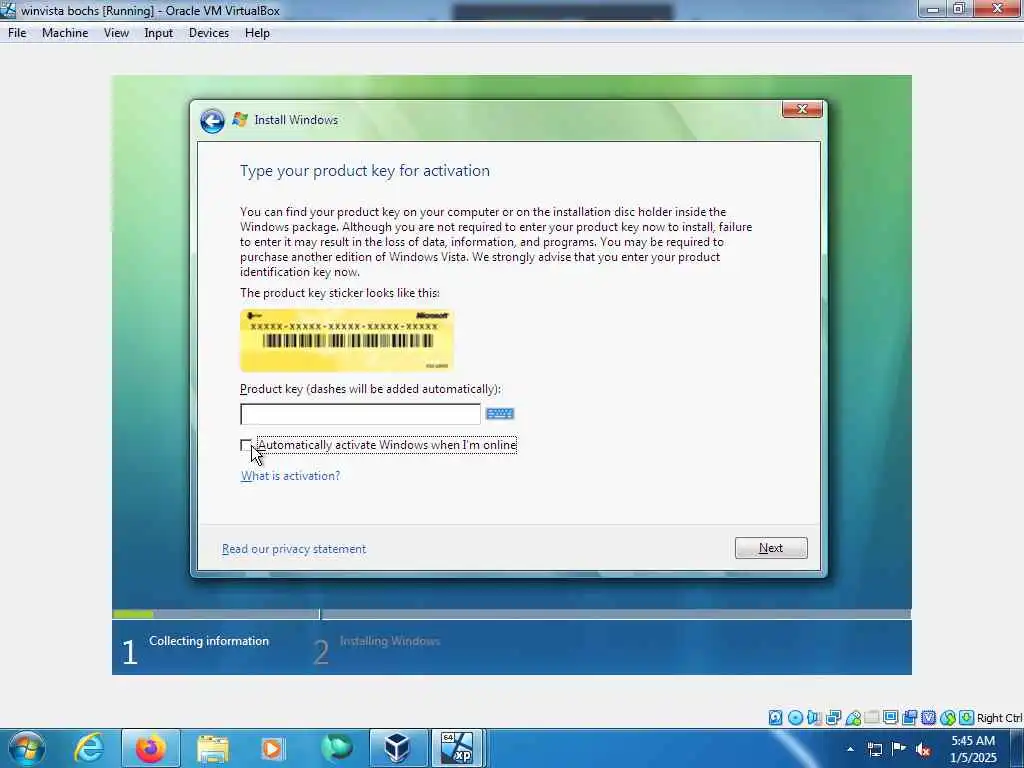Launch Internet Explorer from taskbar
Viewport: 1024px width, 768px height.
coord(89,748)
